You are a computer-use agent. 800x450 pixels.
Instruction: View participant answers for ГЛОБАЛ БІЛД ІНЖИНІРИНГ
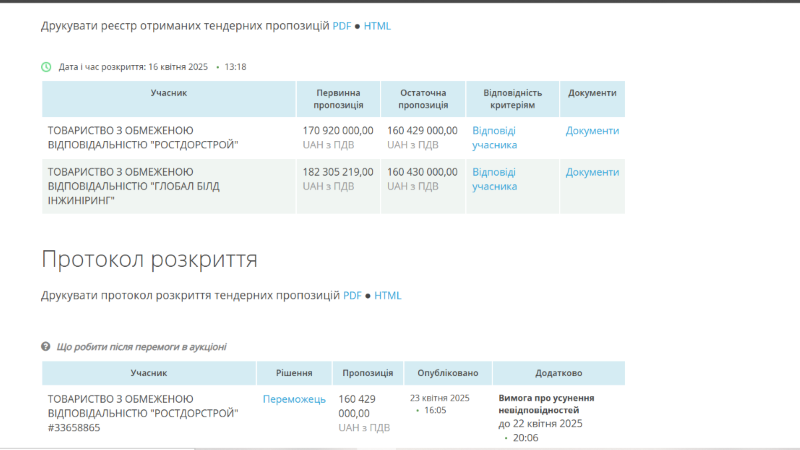point(494,178)
